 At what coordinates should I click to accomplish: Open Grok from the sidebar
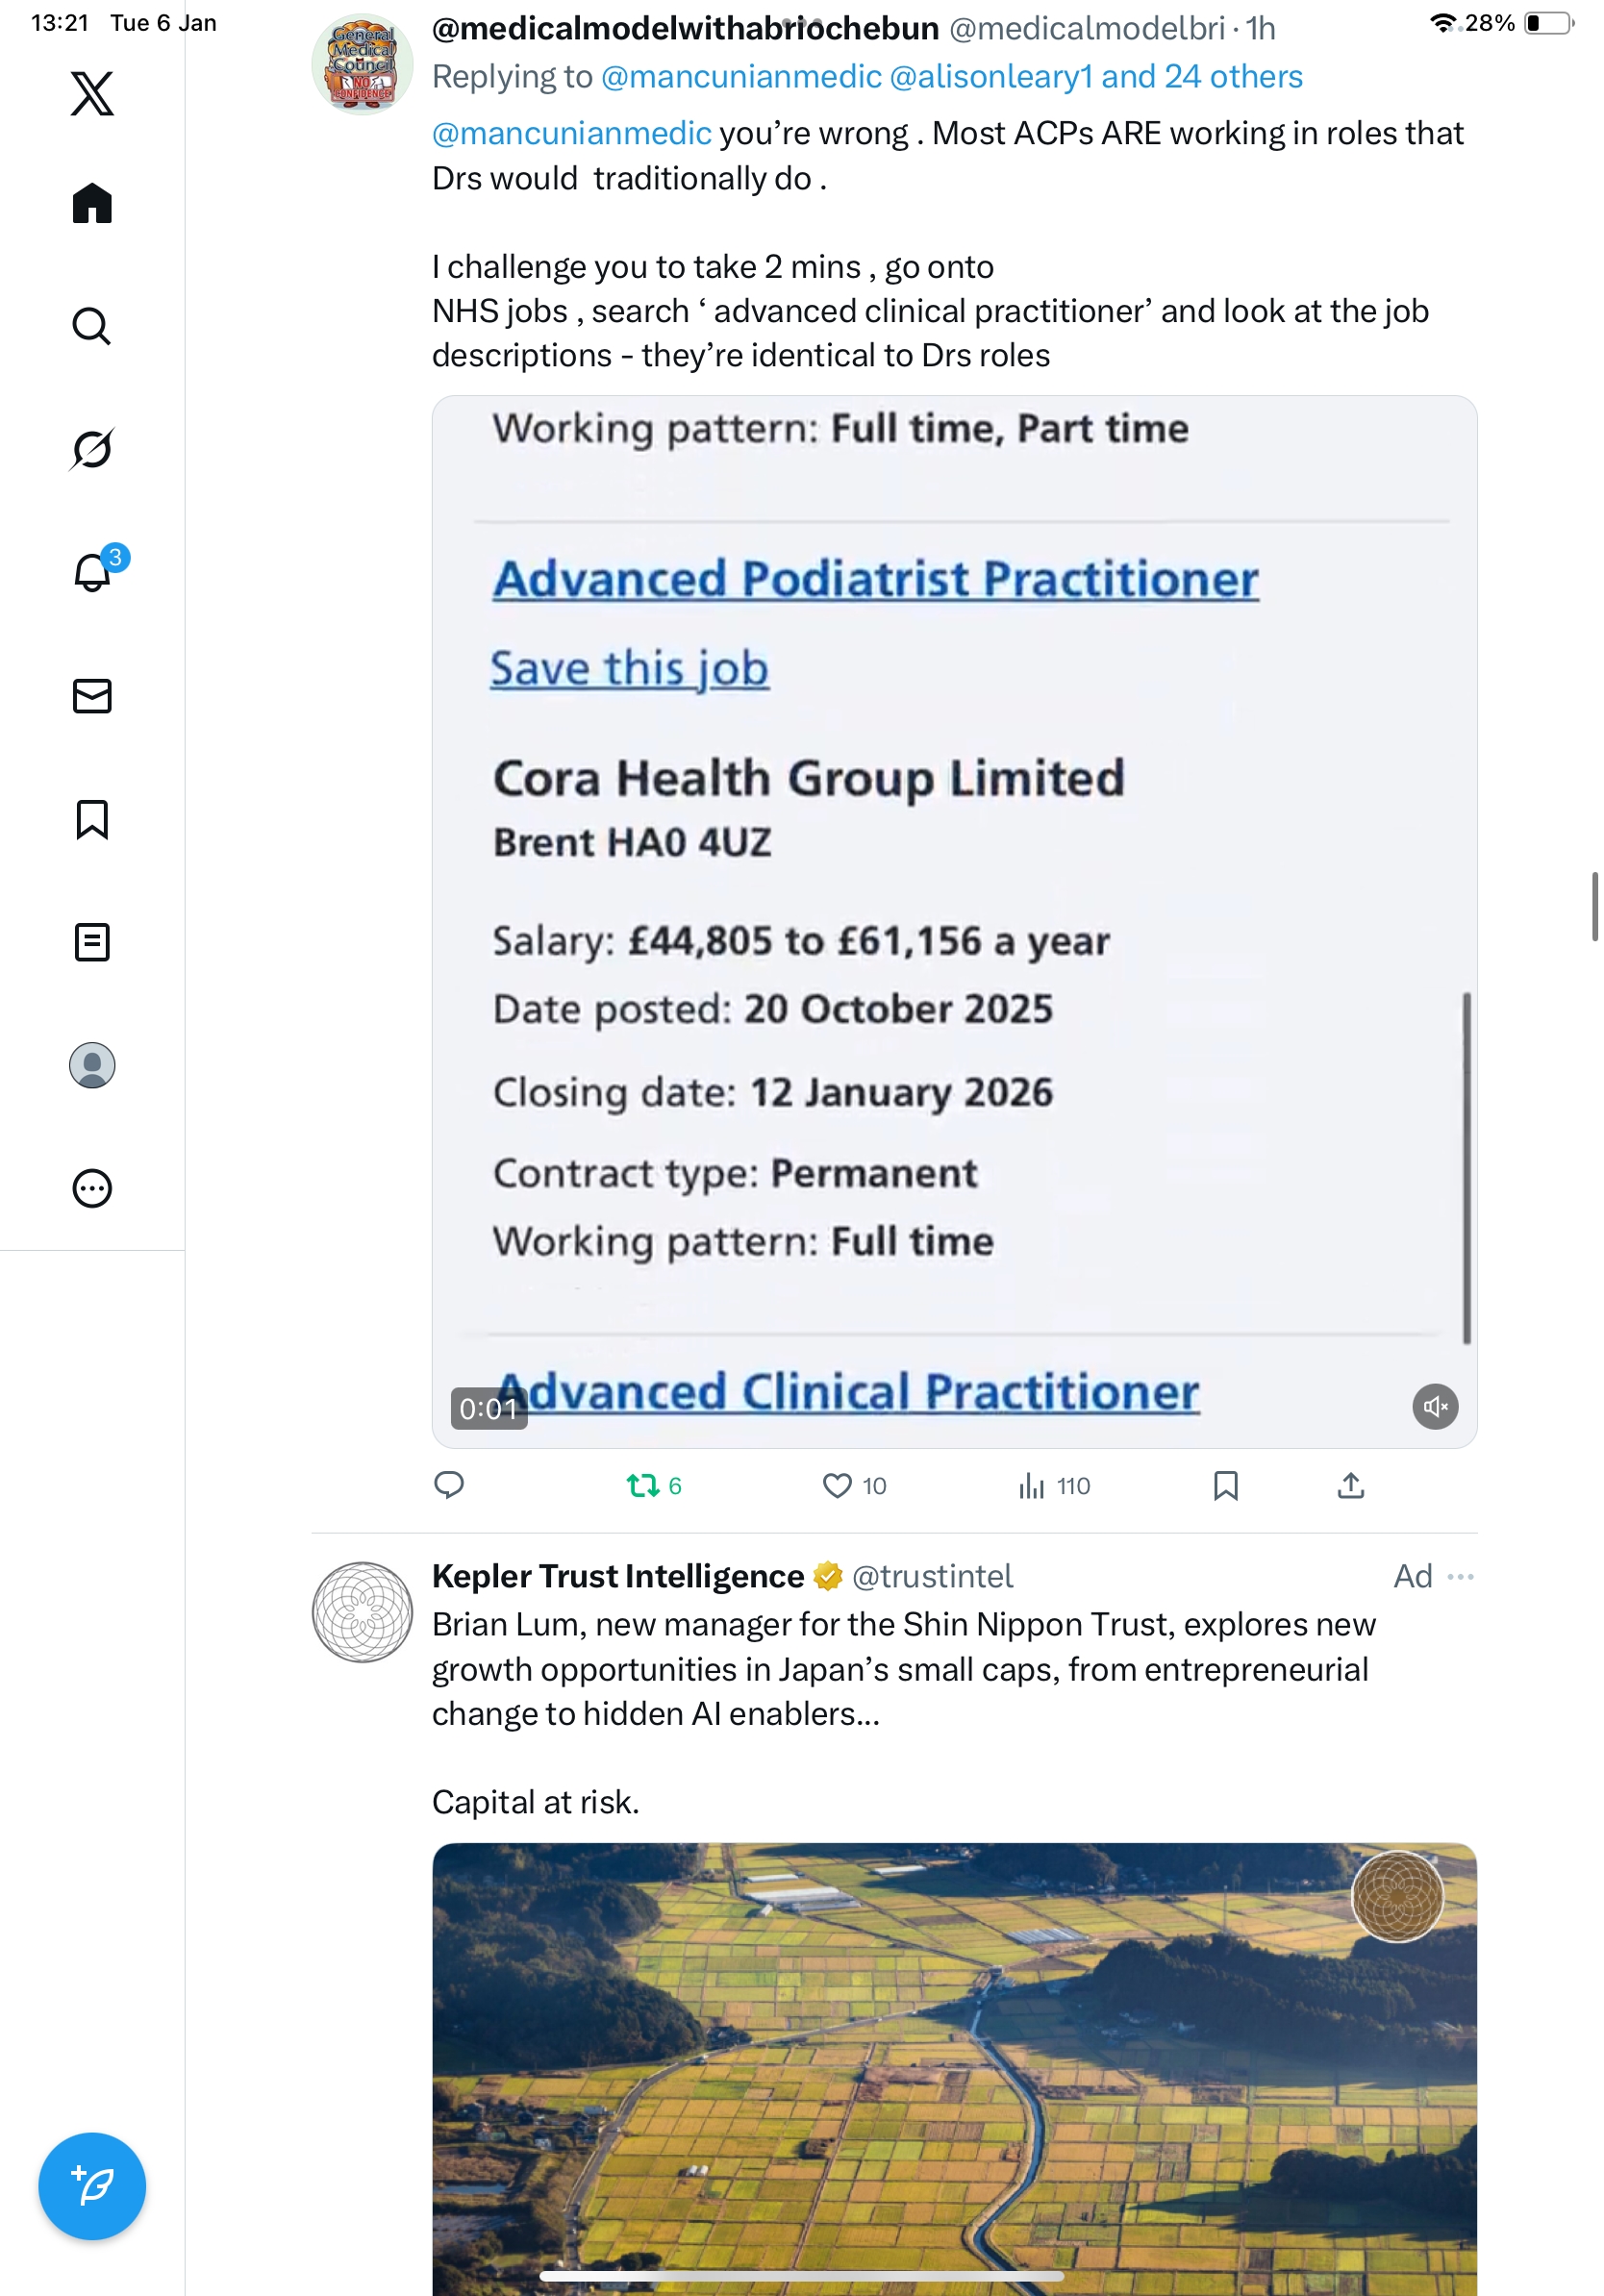point(92,449)
